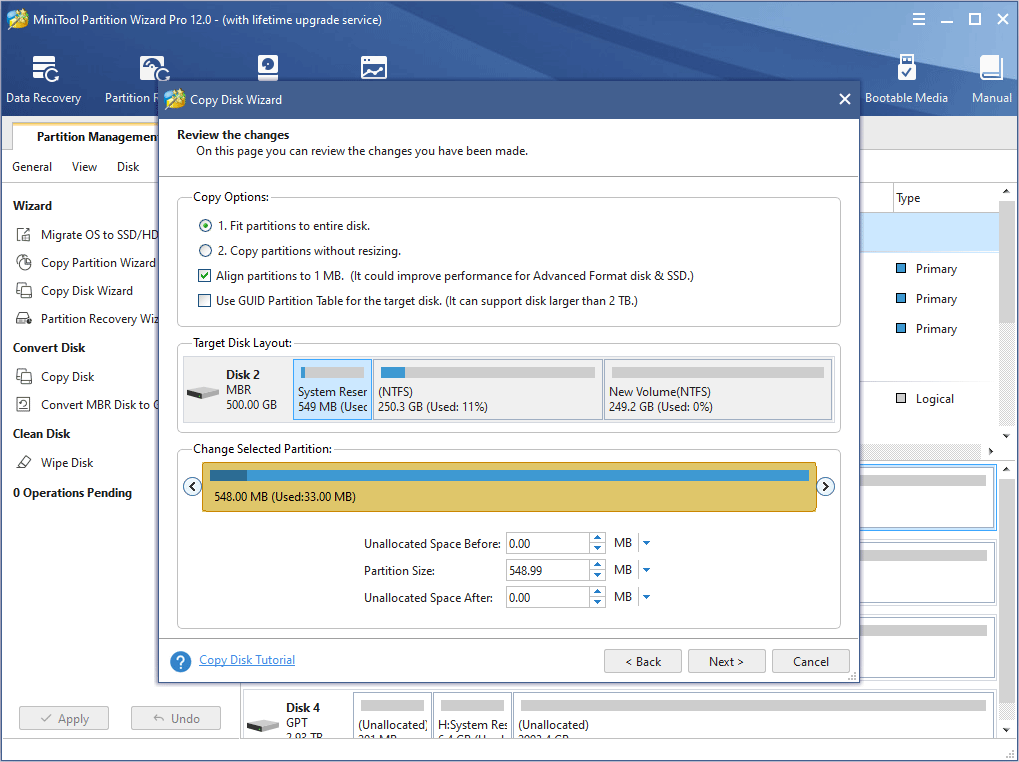Open unit dropdown for Unallocated Space Before

click(647, 543)
